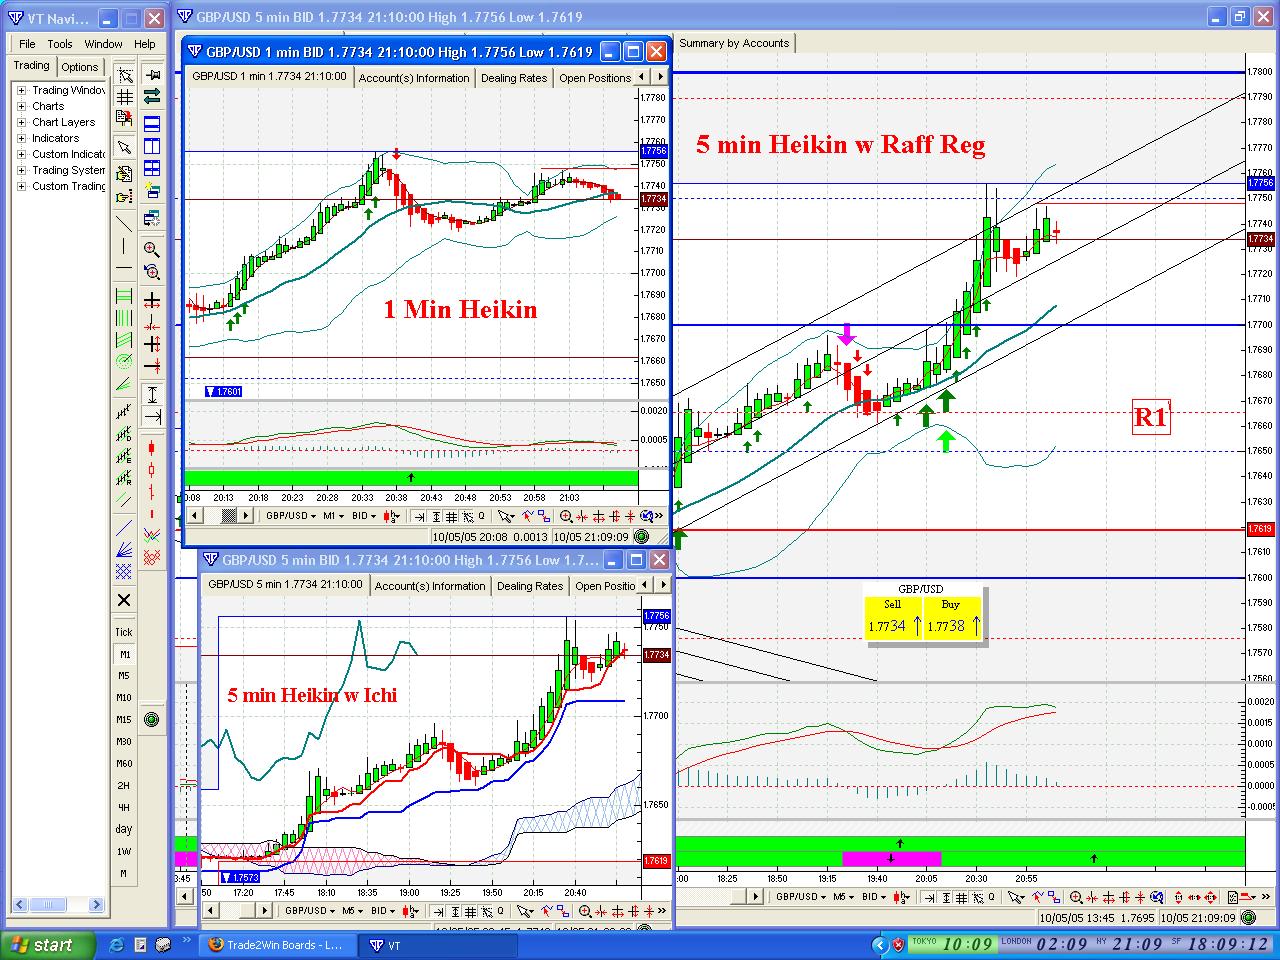Select M60 timeframe button

point(124,764)
